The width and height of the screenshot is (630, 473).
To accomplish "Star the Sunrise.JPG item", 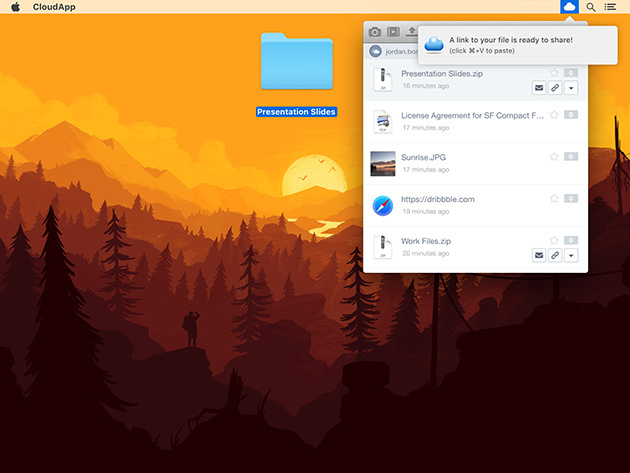I will coord(554,157).
